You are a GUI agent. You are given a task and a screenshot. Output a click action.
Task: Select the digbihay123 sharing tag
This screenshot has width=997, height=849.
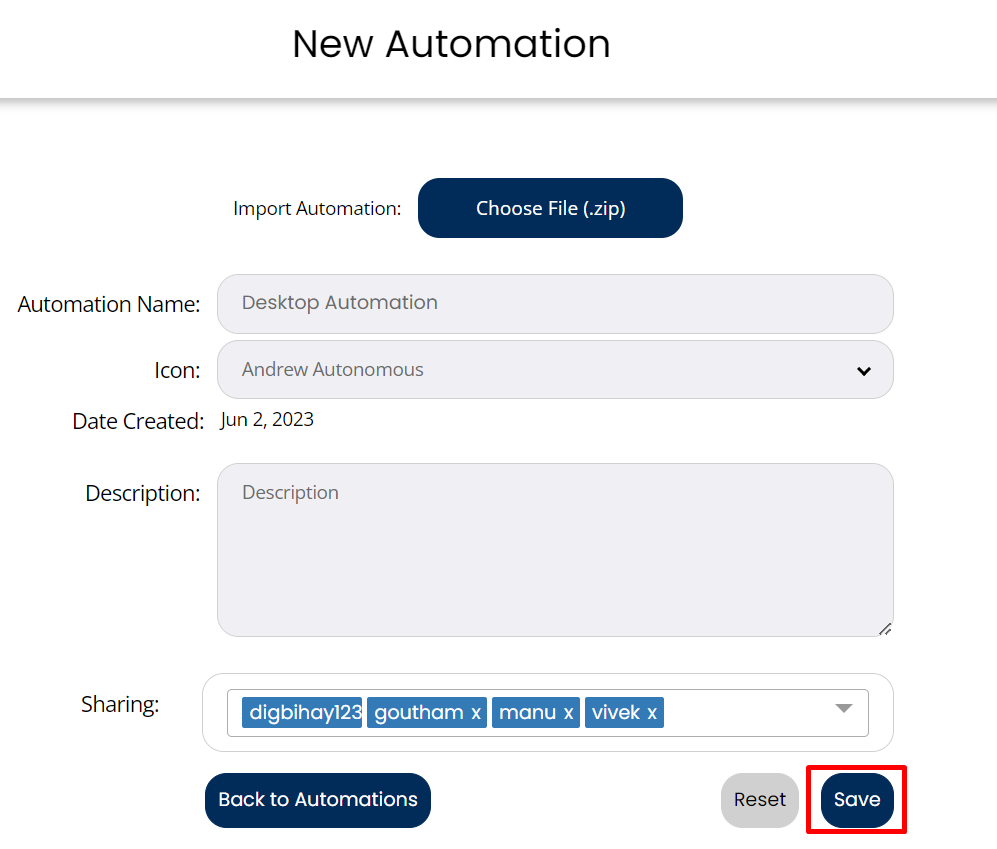(304, 713)
